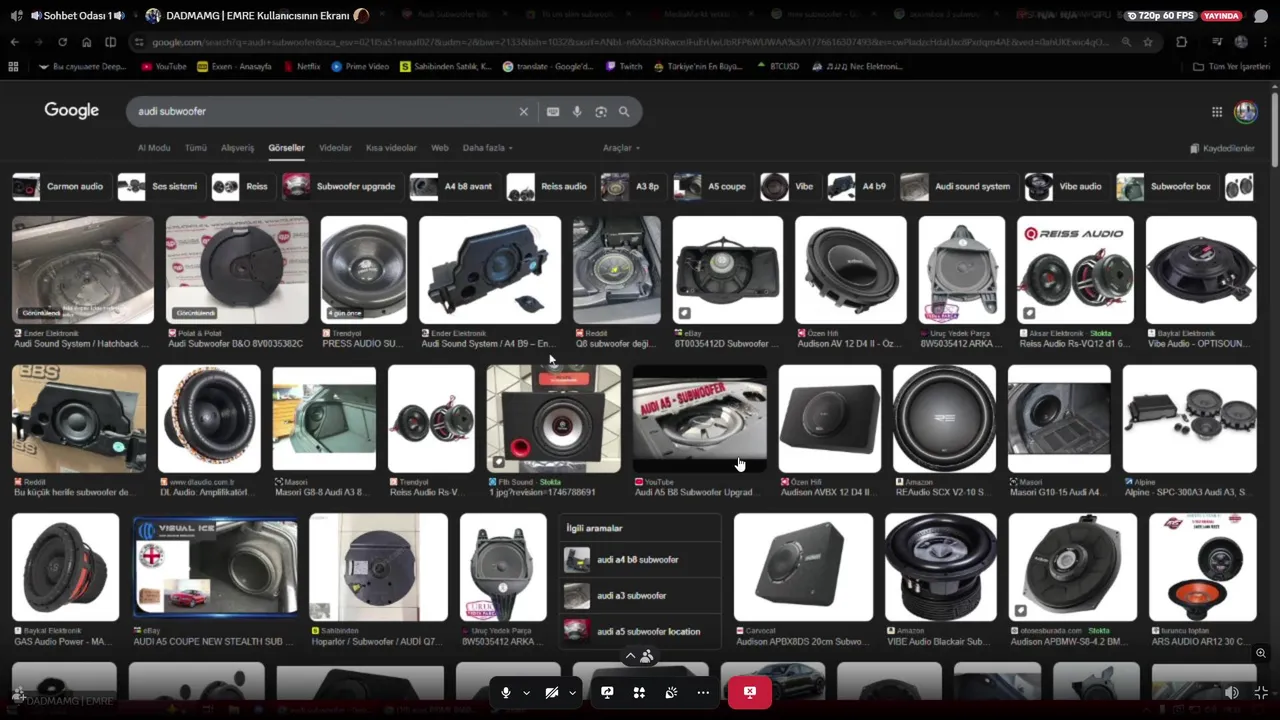This screenshot has width=1280, height=720.
Task: Filter by Subwoofer box chip
Action: click(x=1166, y=187)
